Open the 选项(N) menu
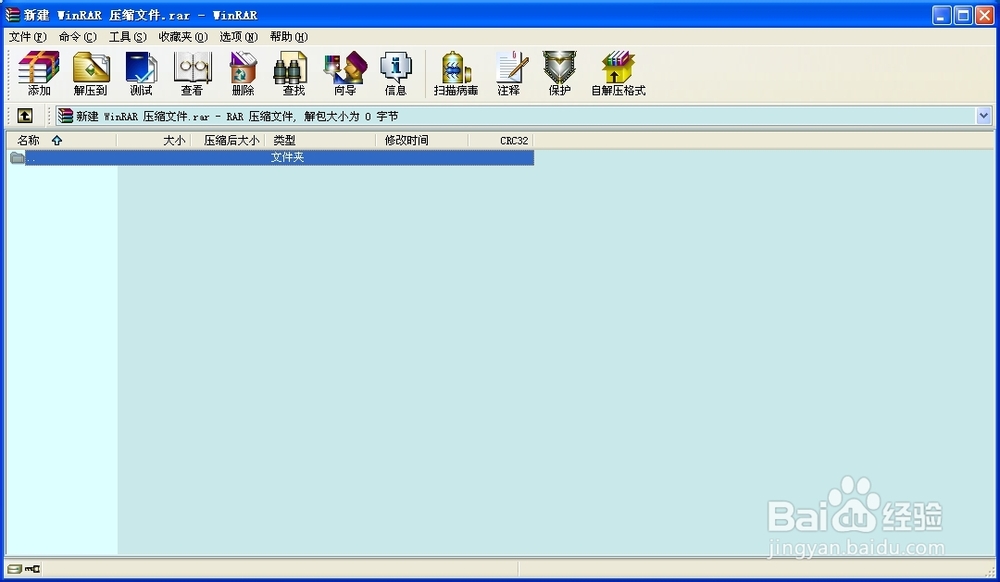Screen dimensions: 1000x582 click(239, 37)
